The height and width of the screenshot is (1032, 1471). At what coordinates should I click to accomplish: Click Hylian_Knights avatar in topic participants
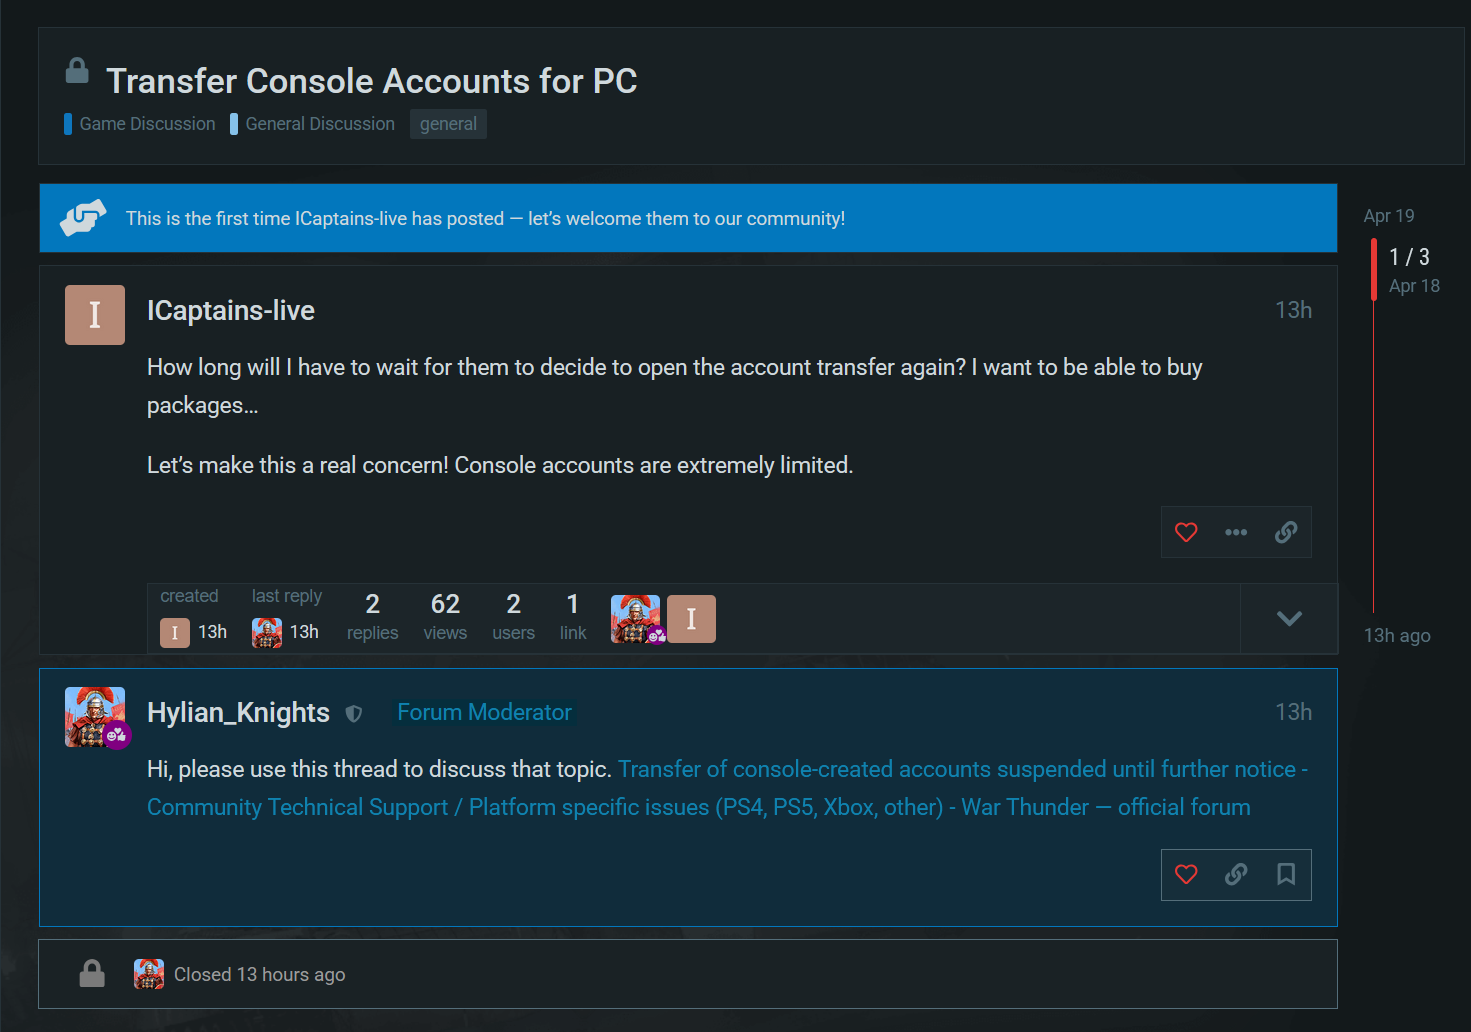pos(635,619)
